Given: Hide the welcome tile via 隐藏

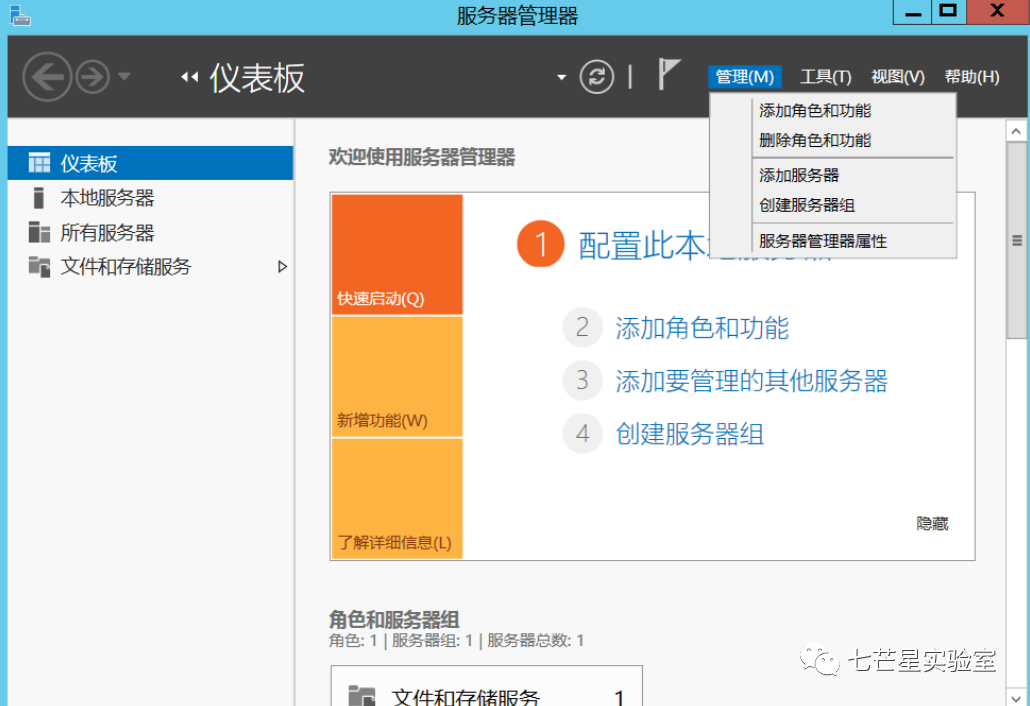Looking at the screenshot, I should (x=932, y=523).
